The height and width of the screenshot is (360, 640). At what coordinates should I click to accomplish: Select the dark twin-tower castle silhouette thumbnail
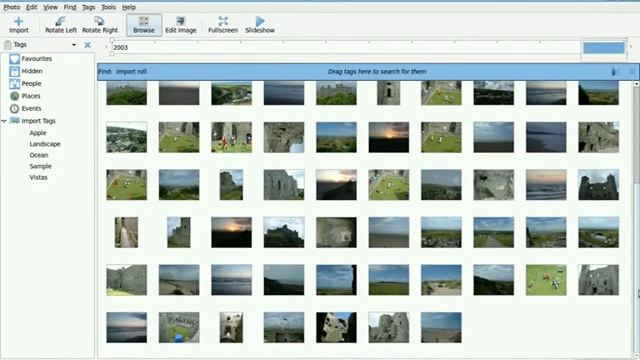pyautogui.click(x=598, y=185)
